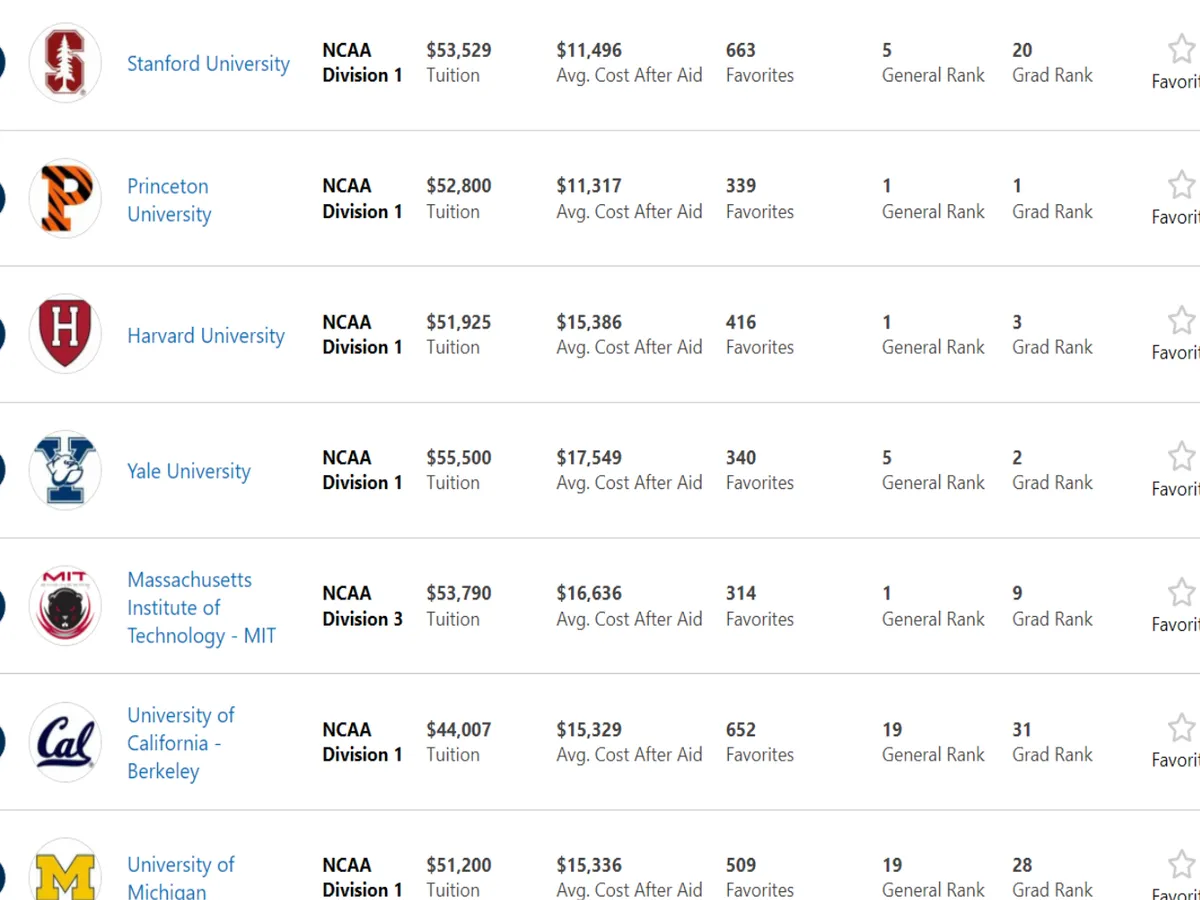Open the Stanford University link
The height and width of the screenshot is (900, 1200).
click(x=208, y=64)
